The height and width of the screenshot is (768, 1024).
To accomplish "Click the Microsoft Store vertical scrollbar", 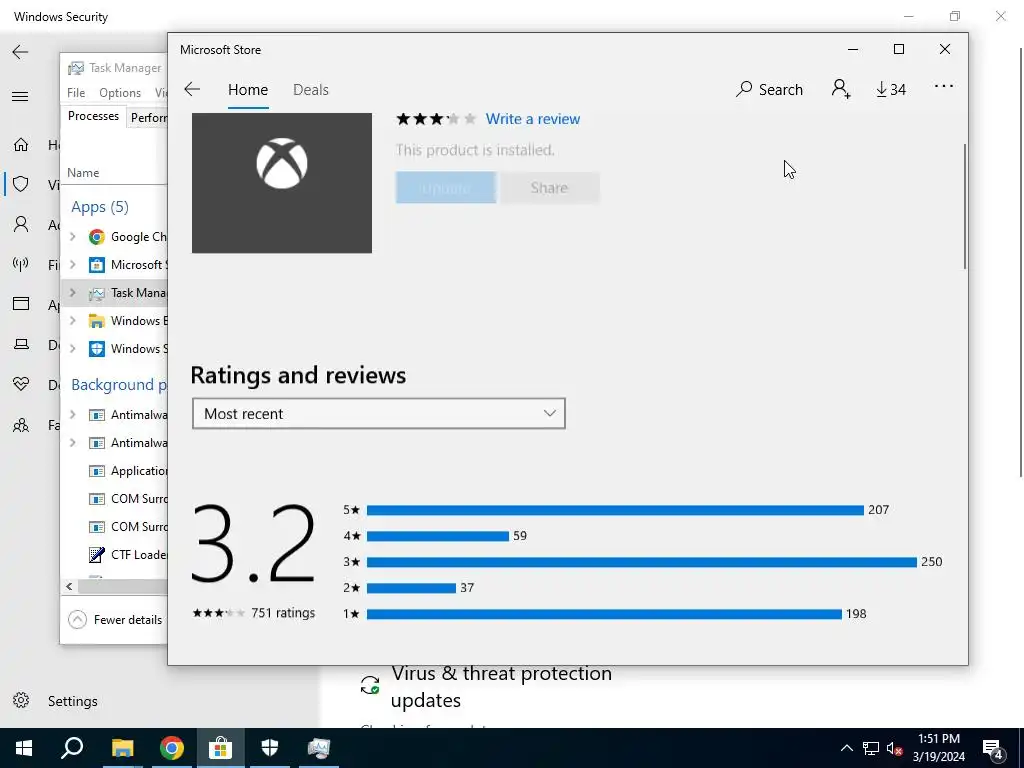I will point(965,206).
